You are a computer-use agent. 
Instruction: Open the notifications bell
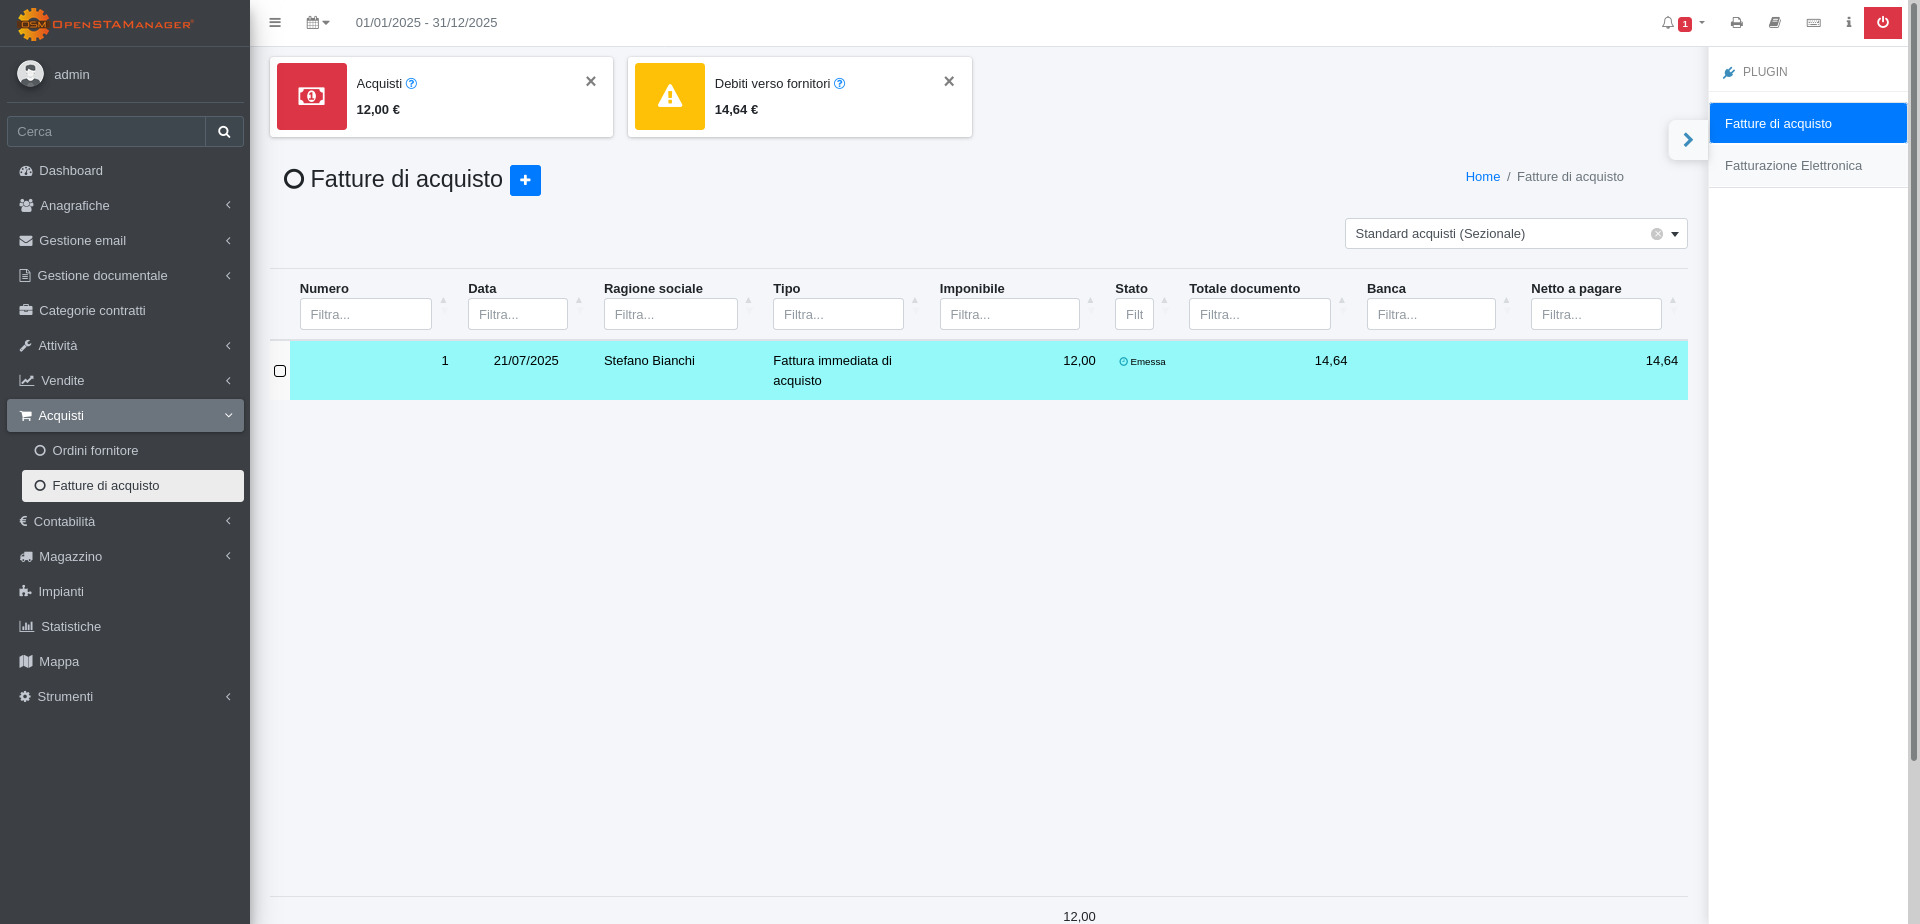[x=1668, y=23]
